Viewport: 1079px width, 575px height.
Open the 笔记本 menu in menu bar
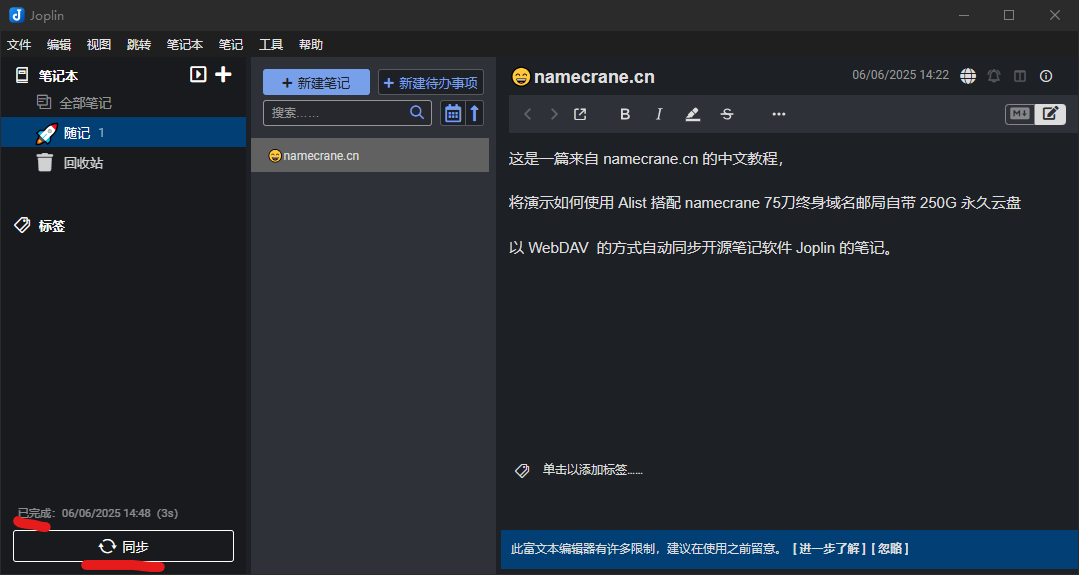pyautogui.click(x=185, y=45)
